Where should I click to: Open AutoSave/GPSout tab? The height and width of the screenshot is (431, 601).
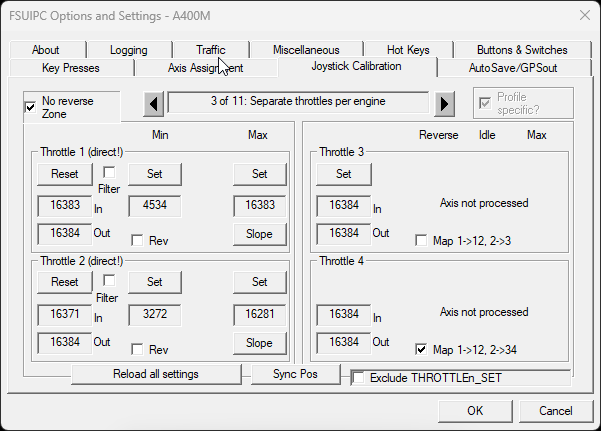(513, 68)
